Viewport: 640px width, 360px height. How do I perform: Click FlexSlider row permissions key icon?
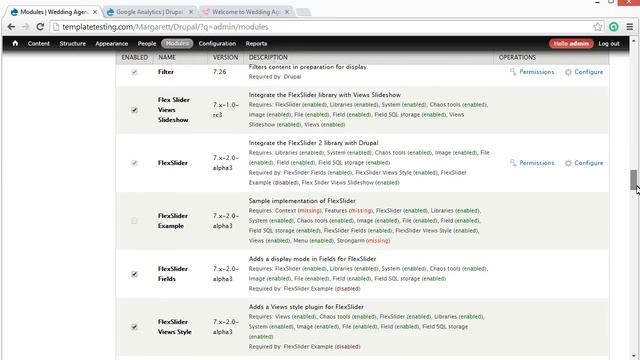pyautogui.click(x=513, y=163)
